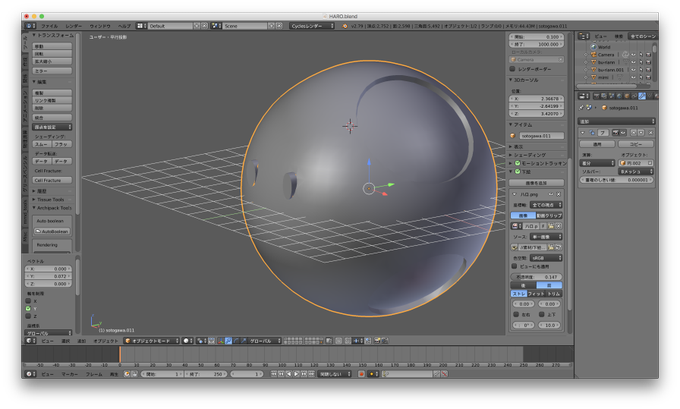Viewport: 680px width, 409px height.
Task: Click the Blender info editor type icon
Action: (30, 26)
